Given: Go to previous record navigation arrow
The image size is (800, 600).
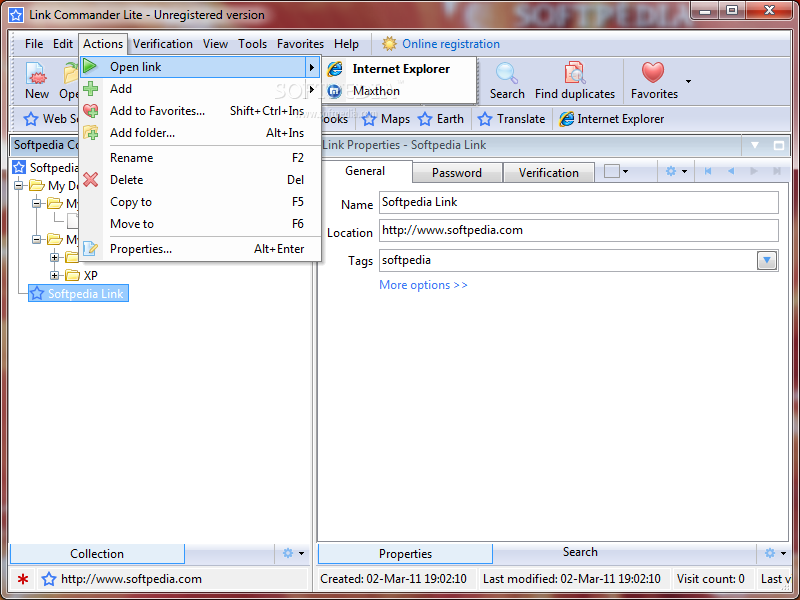Looking at the screenshot, I should [x=731, y=171].
